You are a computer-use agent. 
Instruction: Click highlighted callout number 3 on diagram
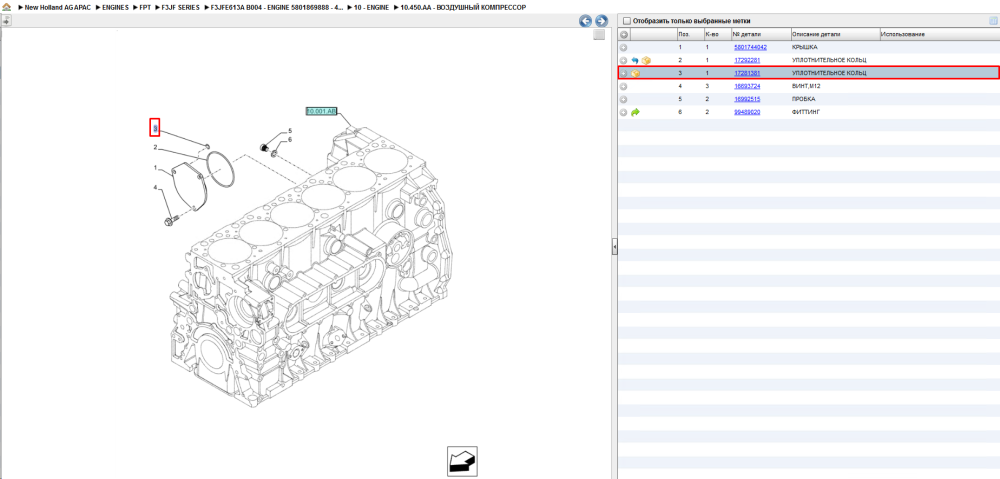point(154,128)
